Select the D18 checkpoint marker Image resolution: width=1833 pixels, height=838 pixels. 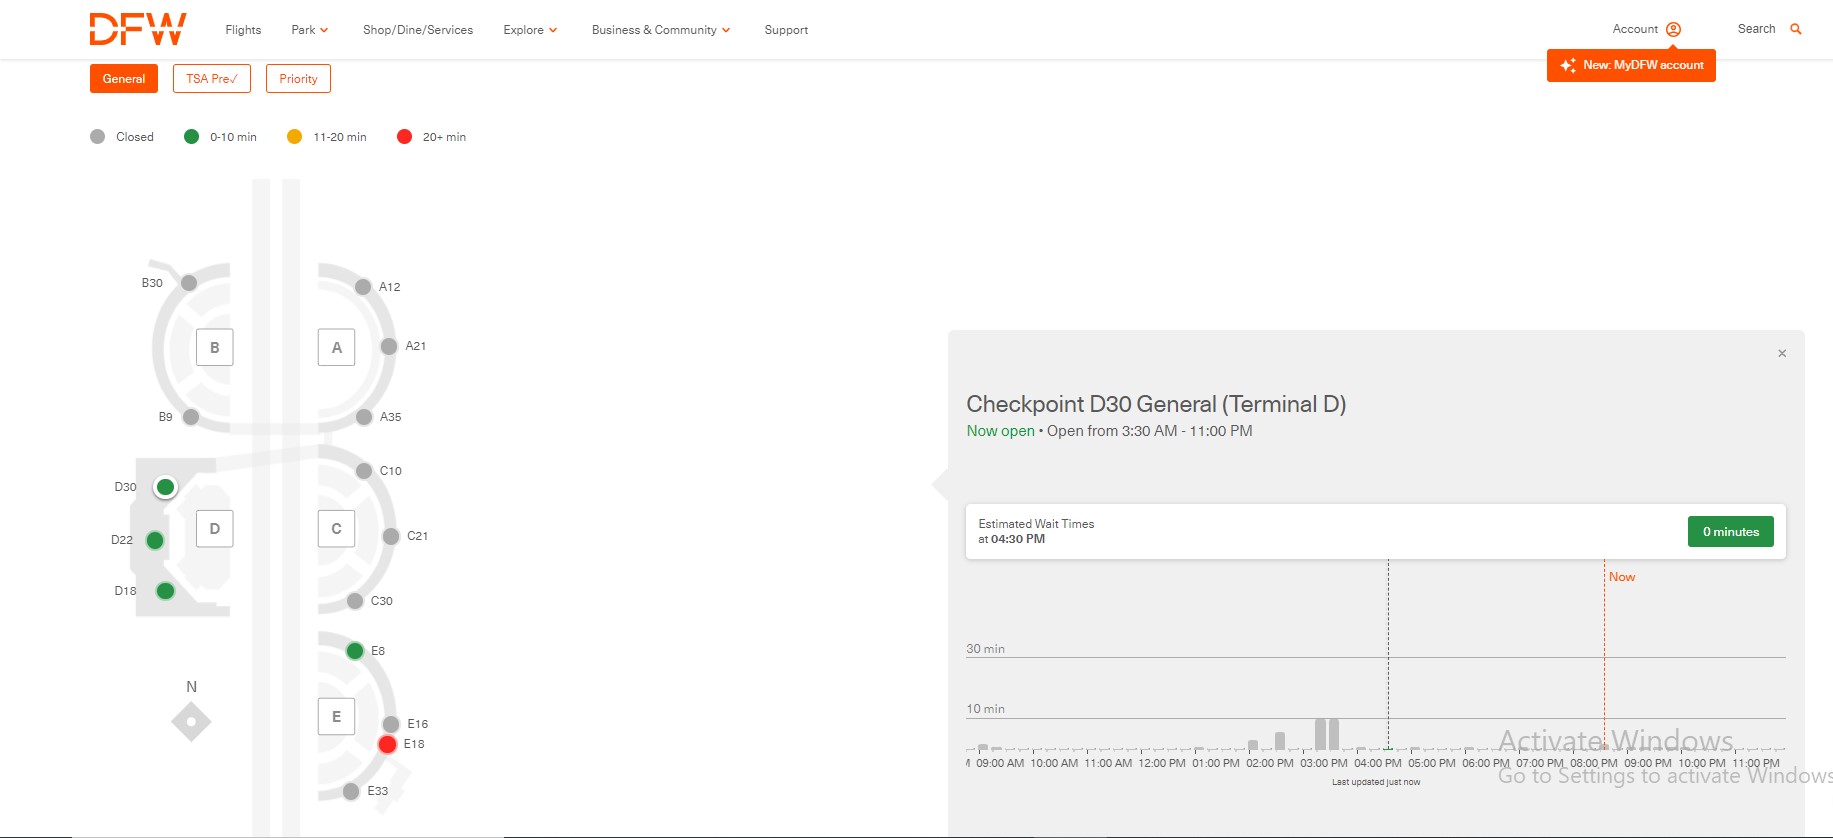[166, 591]
